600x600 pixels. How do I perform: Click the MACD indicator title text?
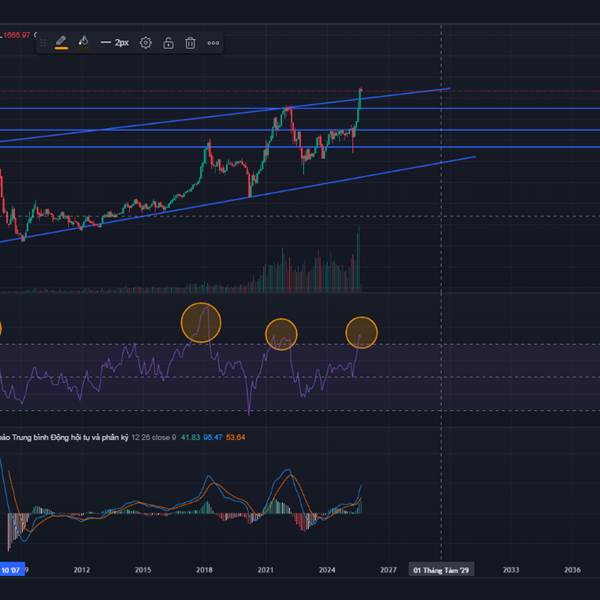(x=64, y=437)
